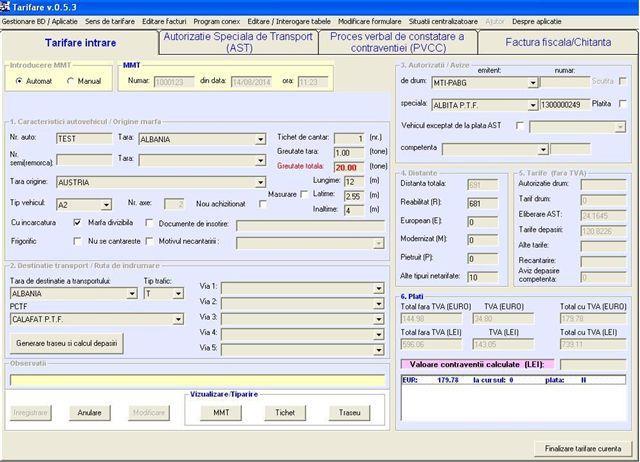Enable the Nou achizitionat checkbox
The width and height of the screenshot is (640, 462).
pos(263,204)
